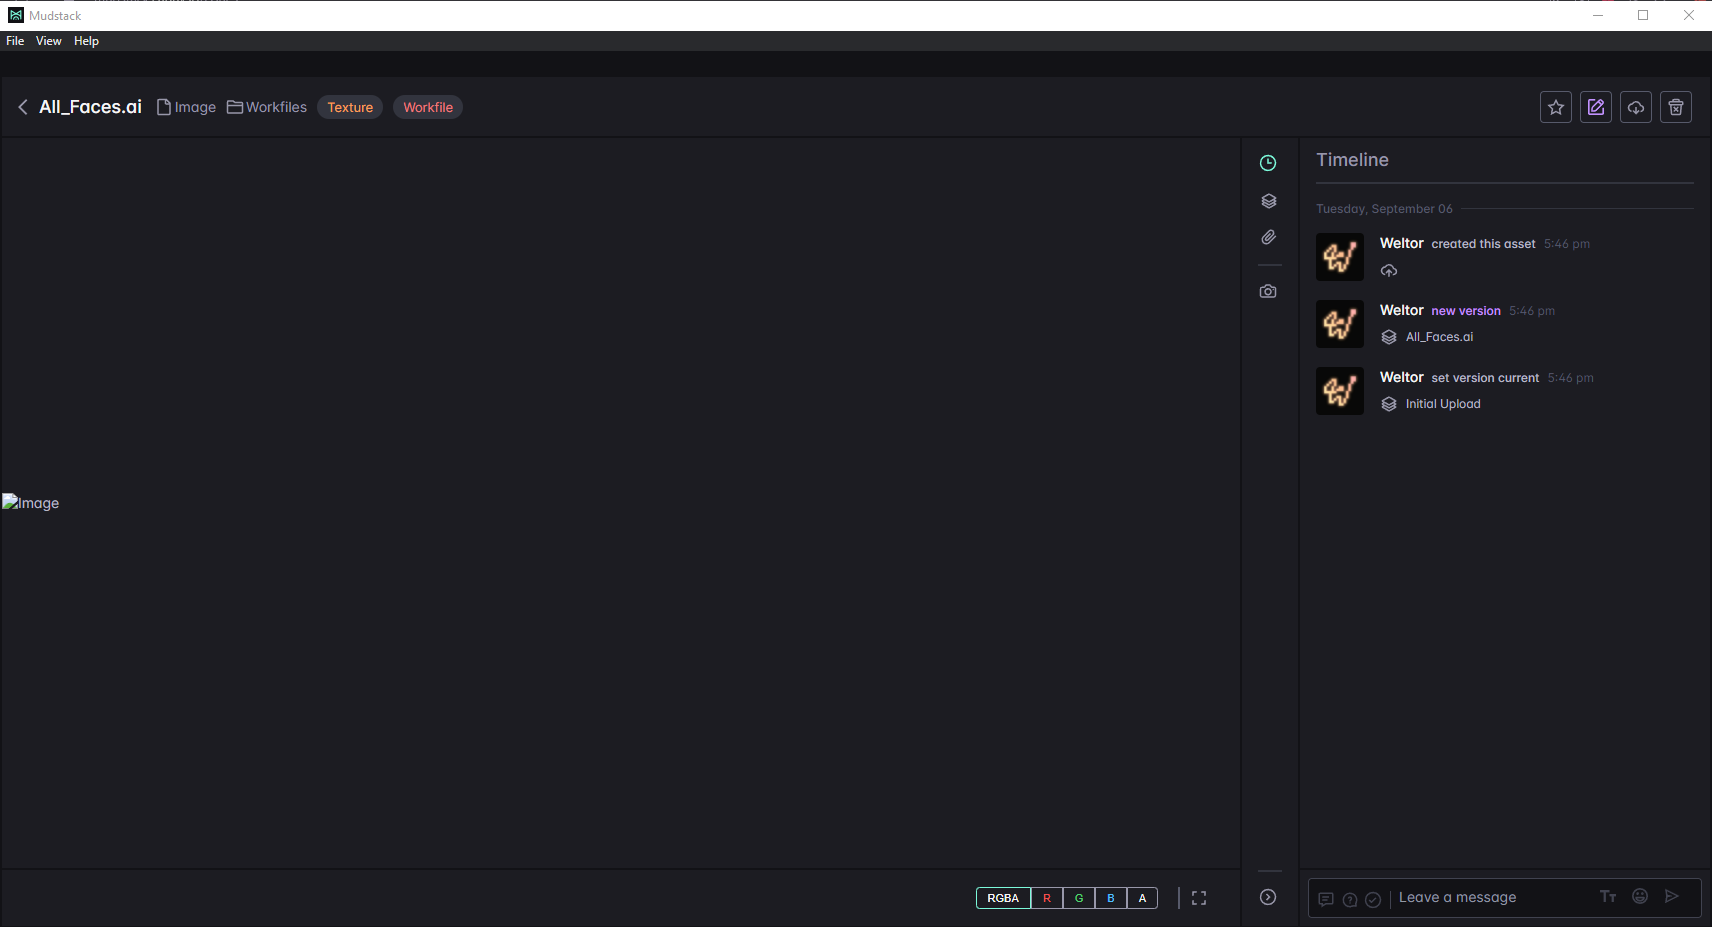Click Weltor avatar on set version current entry
Viewport: 1712px width, 927px height.
[x=1340, y=391]
